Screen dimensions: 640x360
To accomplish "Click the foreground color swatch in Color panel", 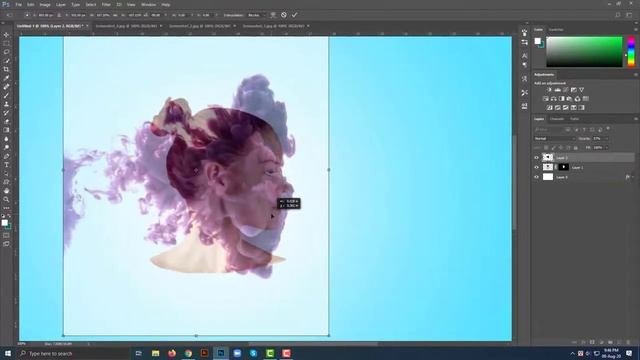I will pyautogui.click(x=538, y=41).
